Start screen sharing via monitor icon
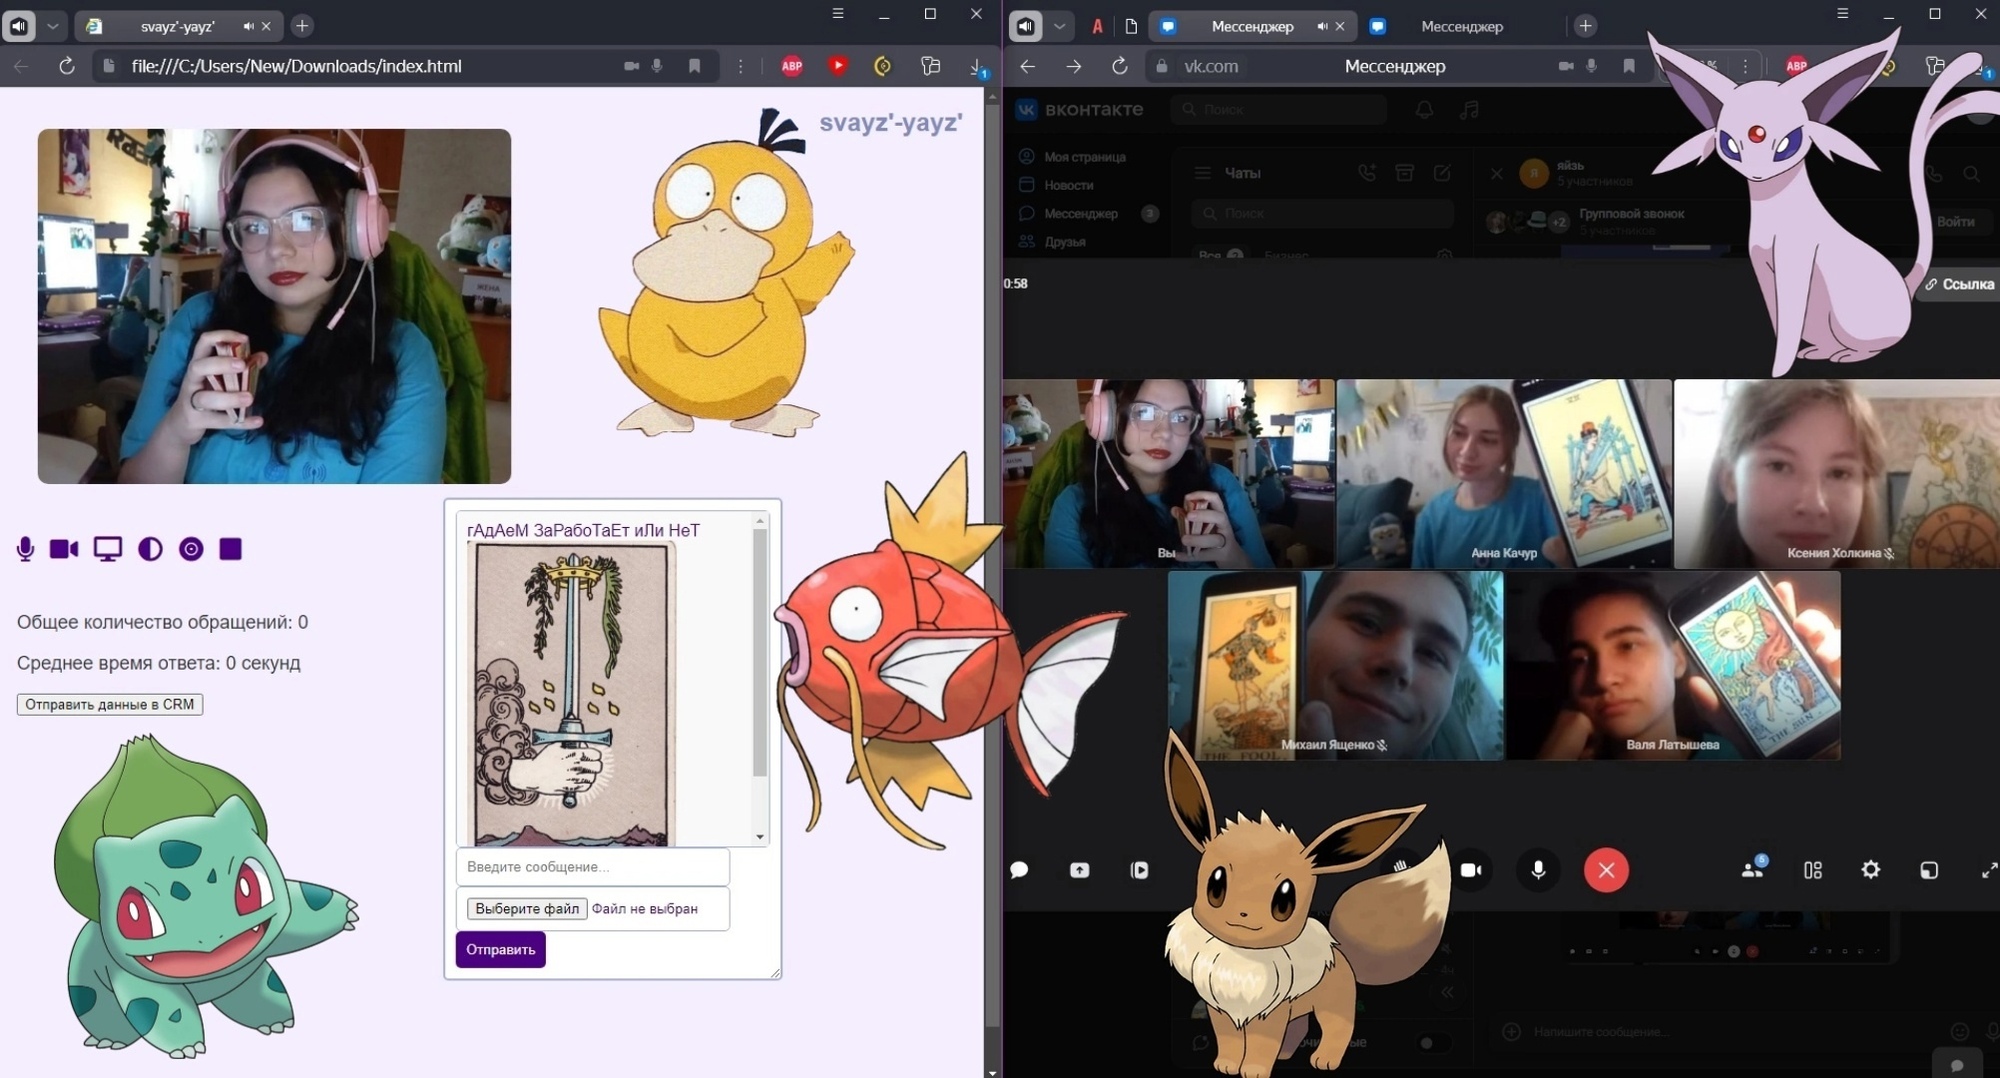Screen dimensions: 2000x1078 click(x=107, y=549)
